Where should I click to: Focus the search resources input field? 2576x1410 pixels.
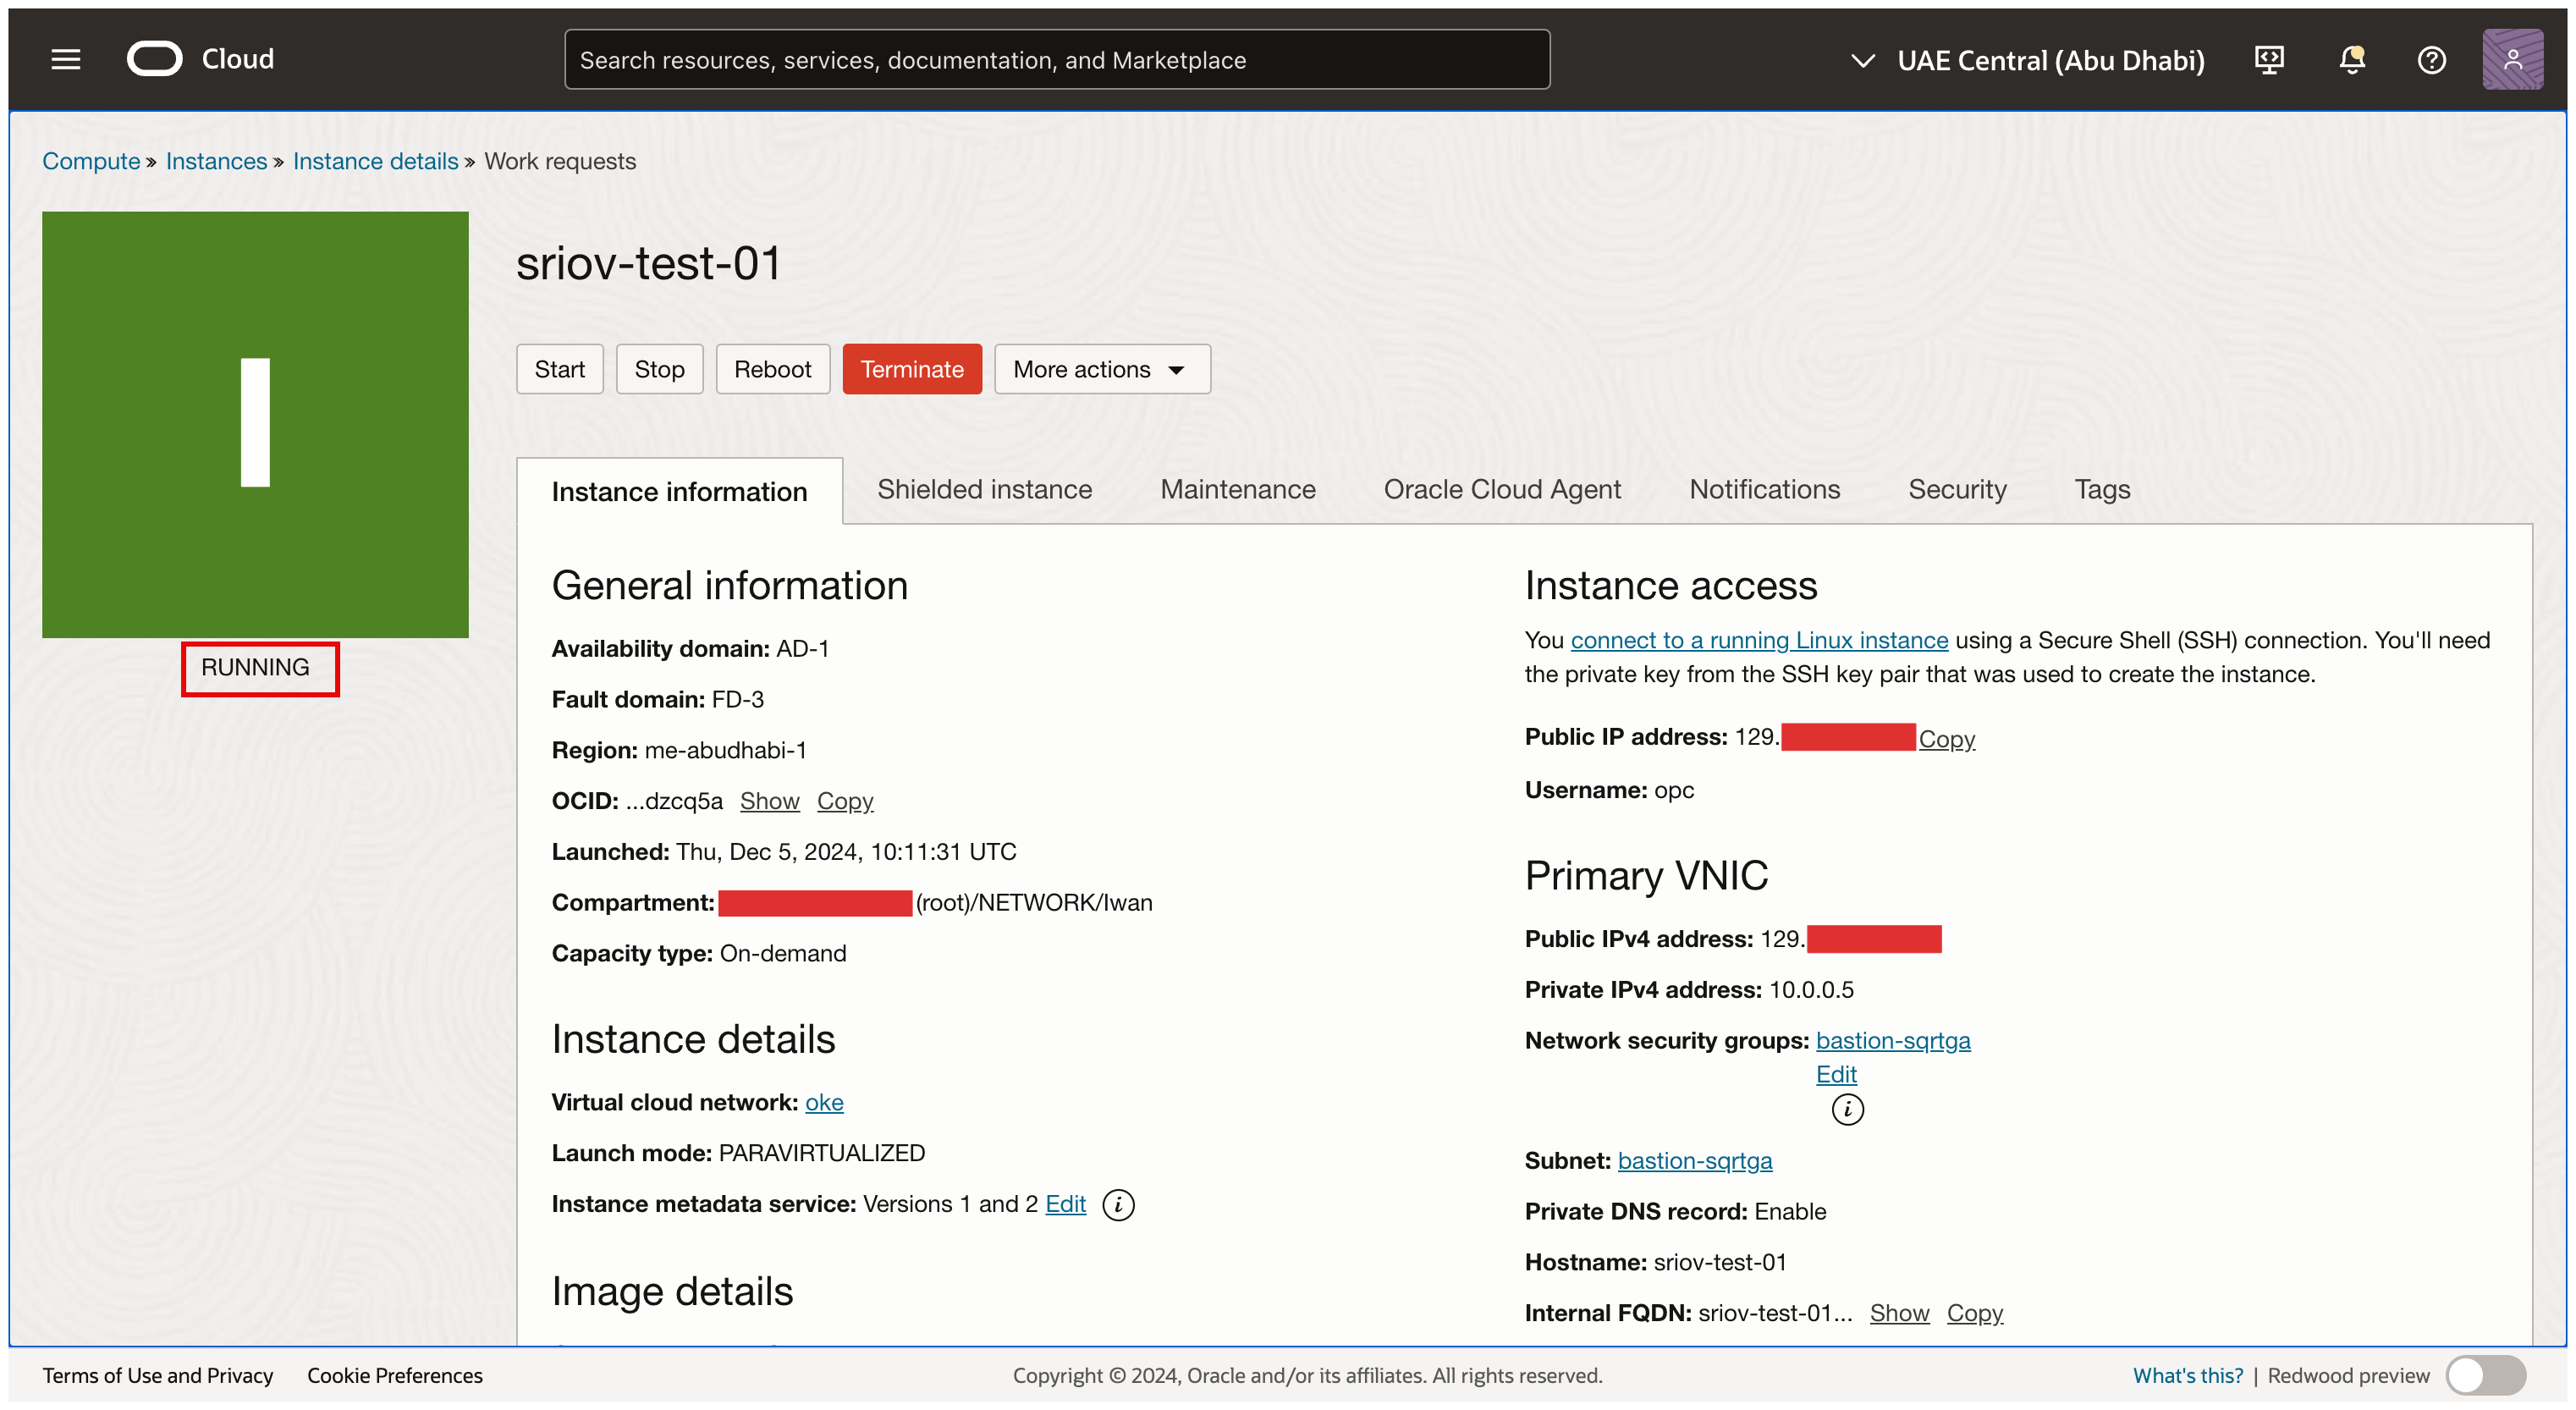pyautogui.click(x=1056, y=60)
